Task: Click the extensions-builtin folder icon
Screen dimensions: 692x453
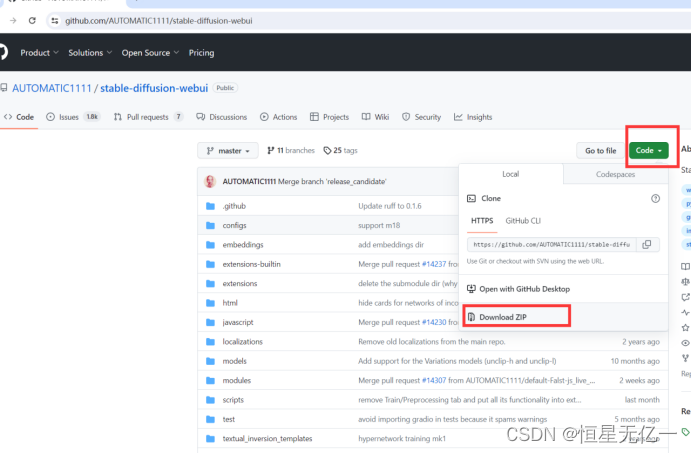Action: pyautogui.click(x=211, y=264)
